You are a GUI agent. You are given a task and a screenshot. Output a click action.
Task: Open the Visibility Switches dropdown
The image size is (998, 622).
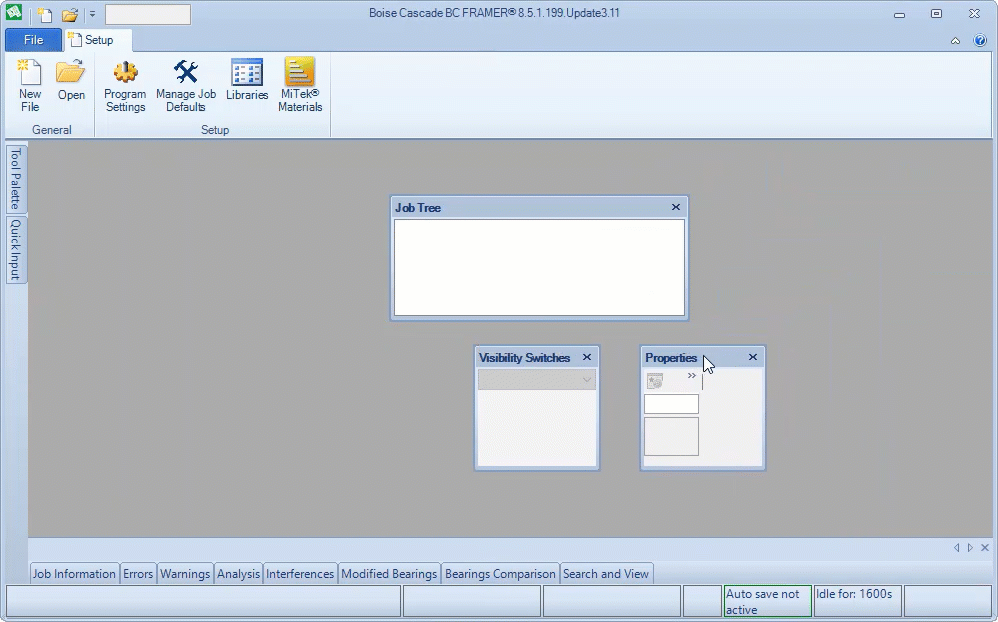537,379
